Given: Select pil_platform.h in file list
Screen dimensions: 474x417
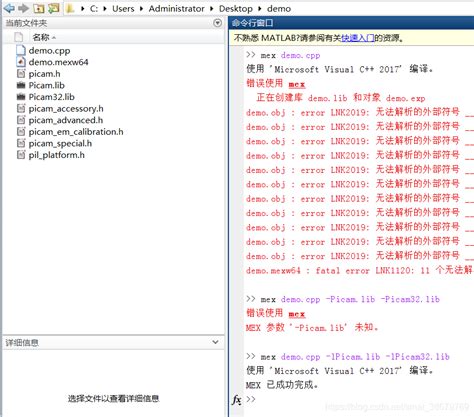Looking at the screenshot, I should (56, 155).
